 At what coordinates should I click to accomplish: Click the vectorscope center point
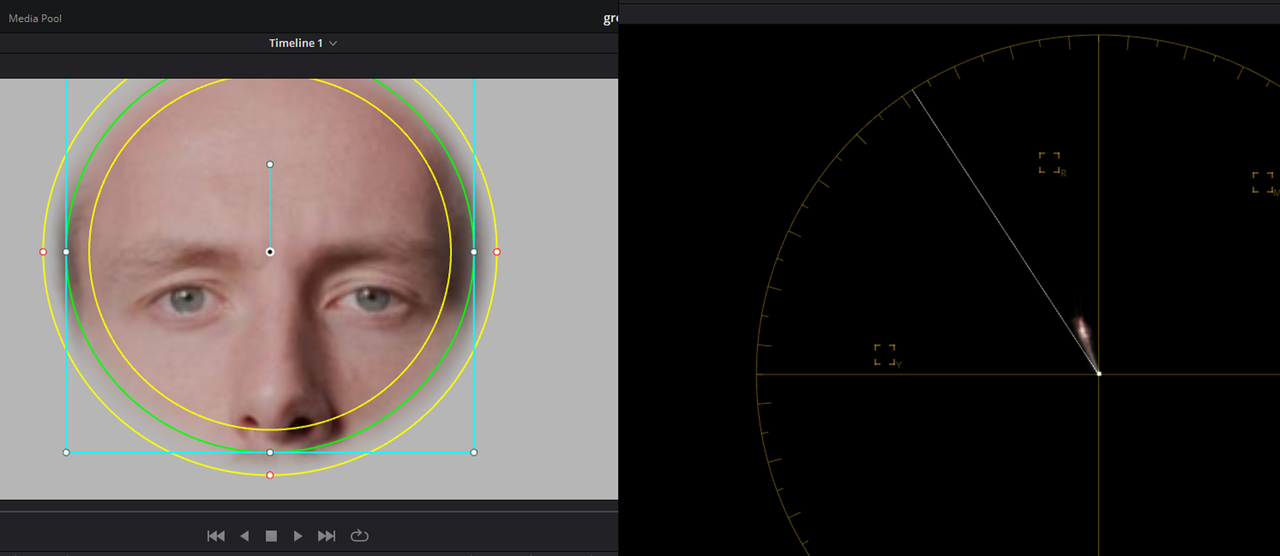[1099, 373]
